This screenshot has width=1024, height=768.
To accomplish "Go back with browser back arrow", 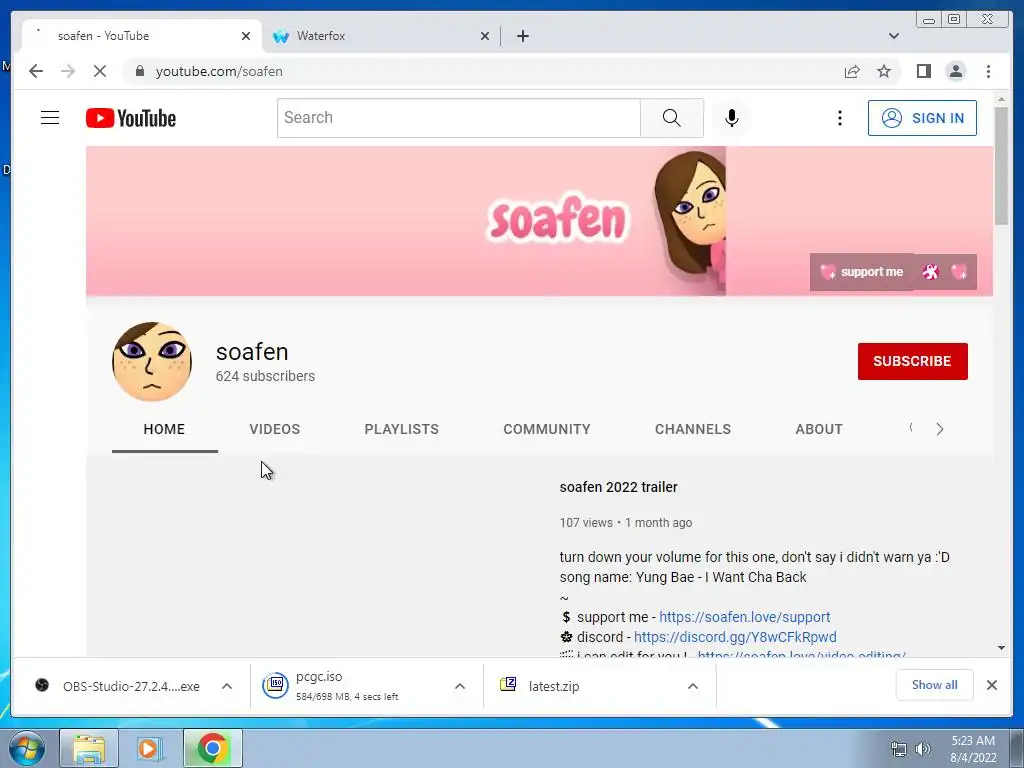I will click(36, 71).
